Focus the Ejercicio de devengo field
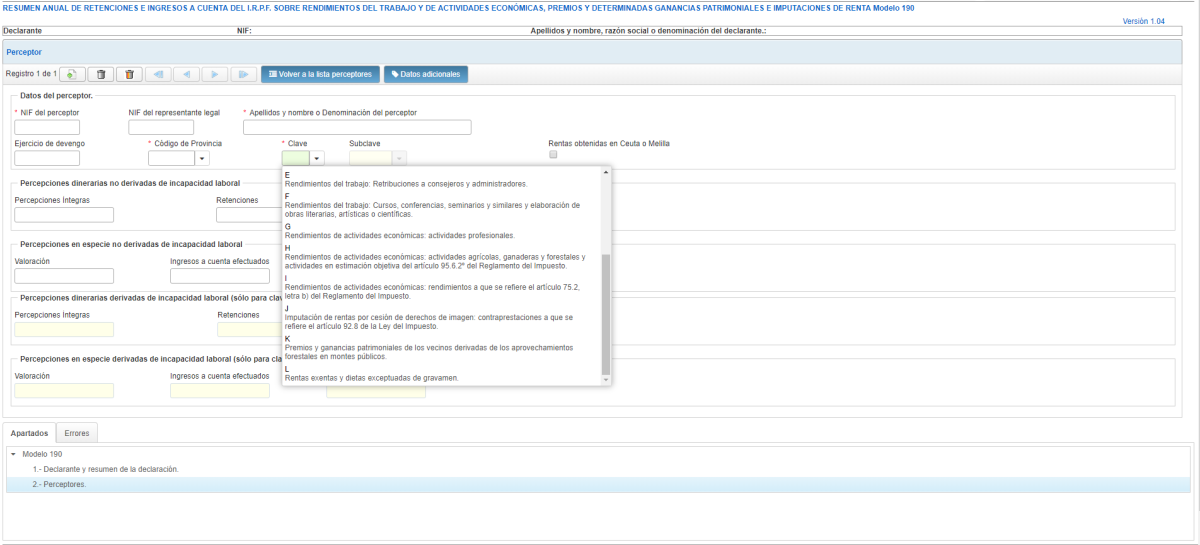 click(x=47, y=158)
